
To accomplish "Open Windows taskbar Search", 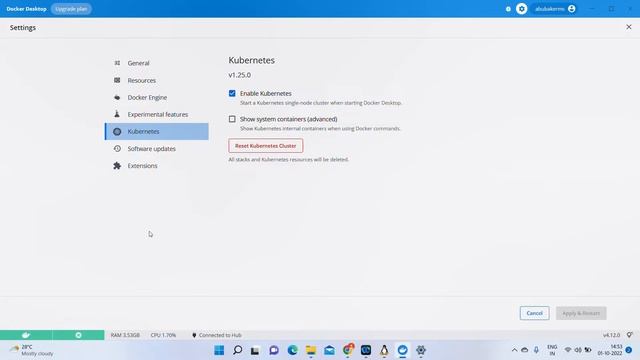I will click(238, 350).
